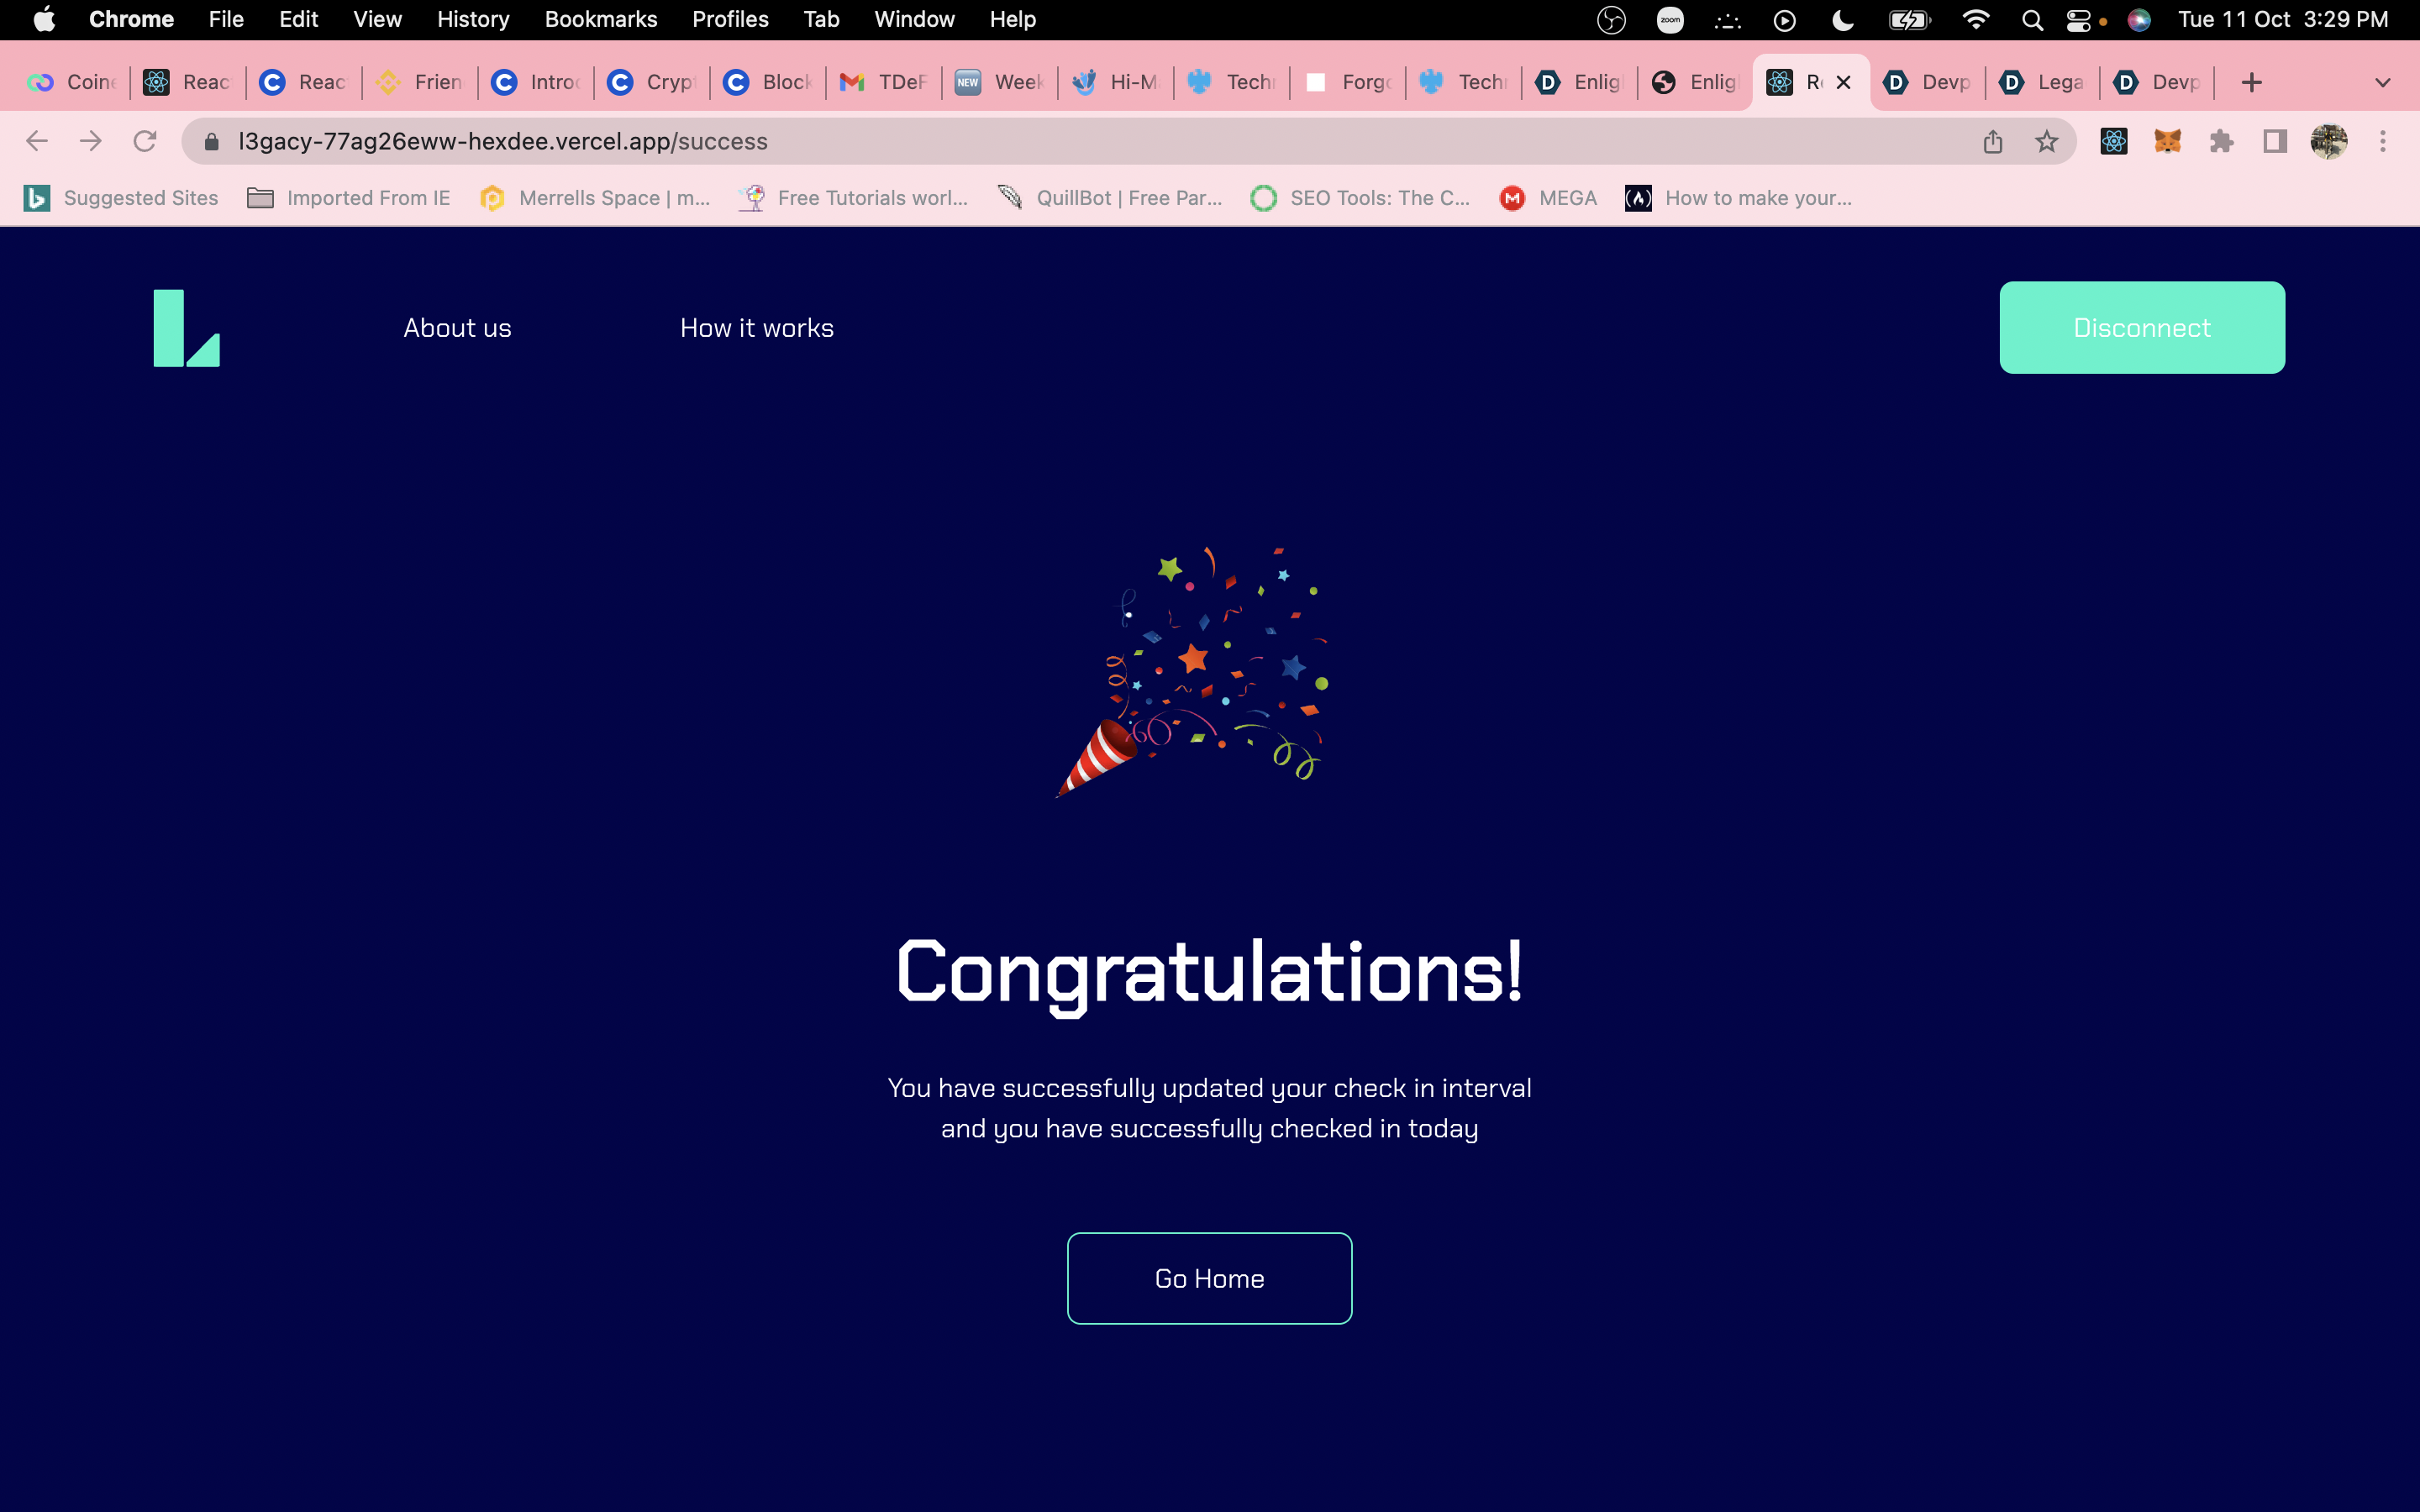Viewport: 2420px width, 1512px height.
Task: Click the share page icon
Action: coord(1992,141)
